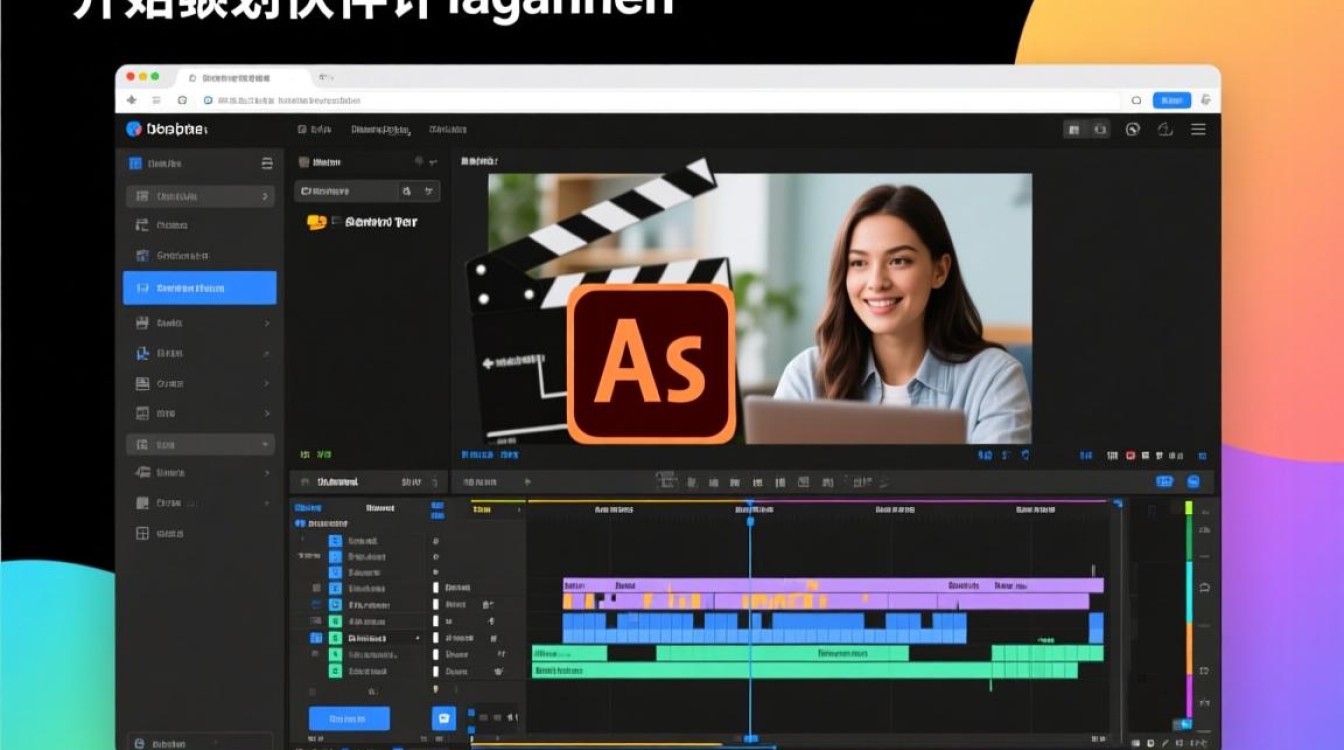Open the first menu item in the app header
The height and width of the screenshot is (750, 1344).
point(314,129)
